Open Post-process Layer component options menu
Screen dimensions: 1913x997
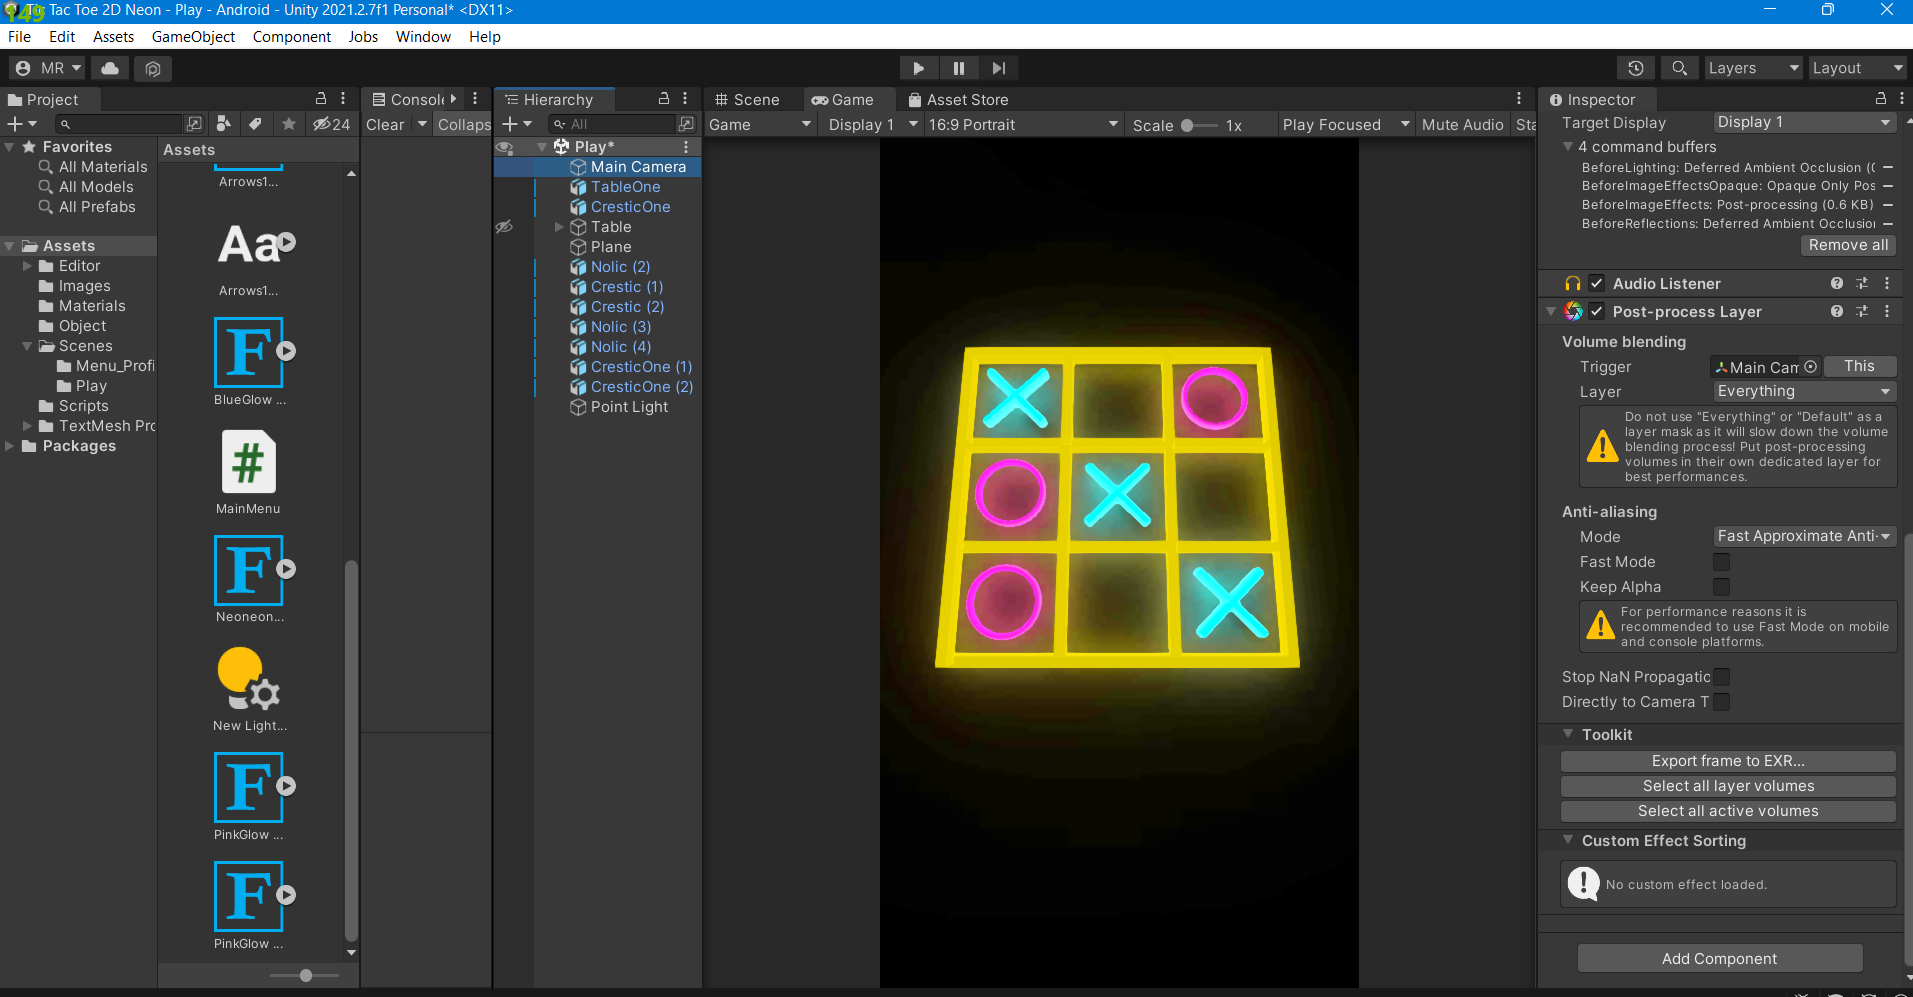point(1887,312)
